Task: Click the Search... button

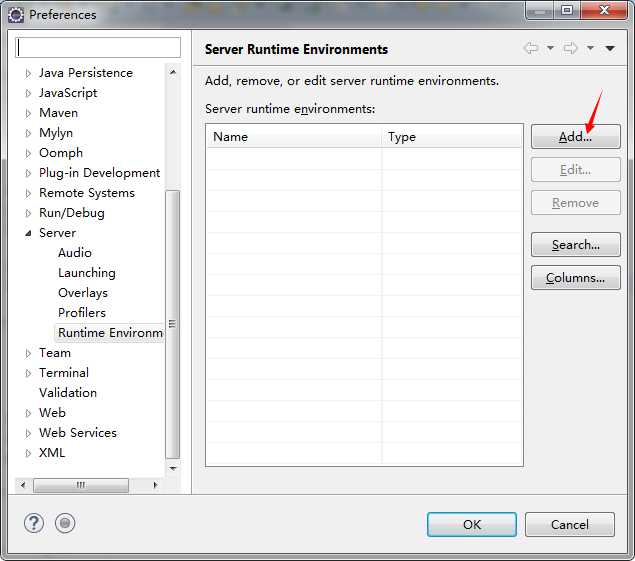Action: [575, 245]
